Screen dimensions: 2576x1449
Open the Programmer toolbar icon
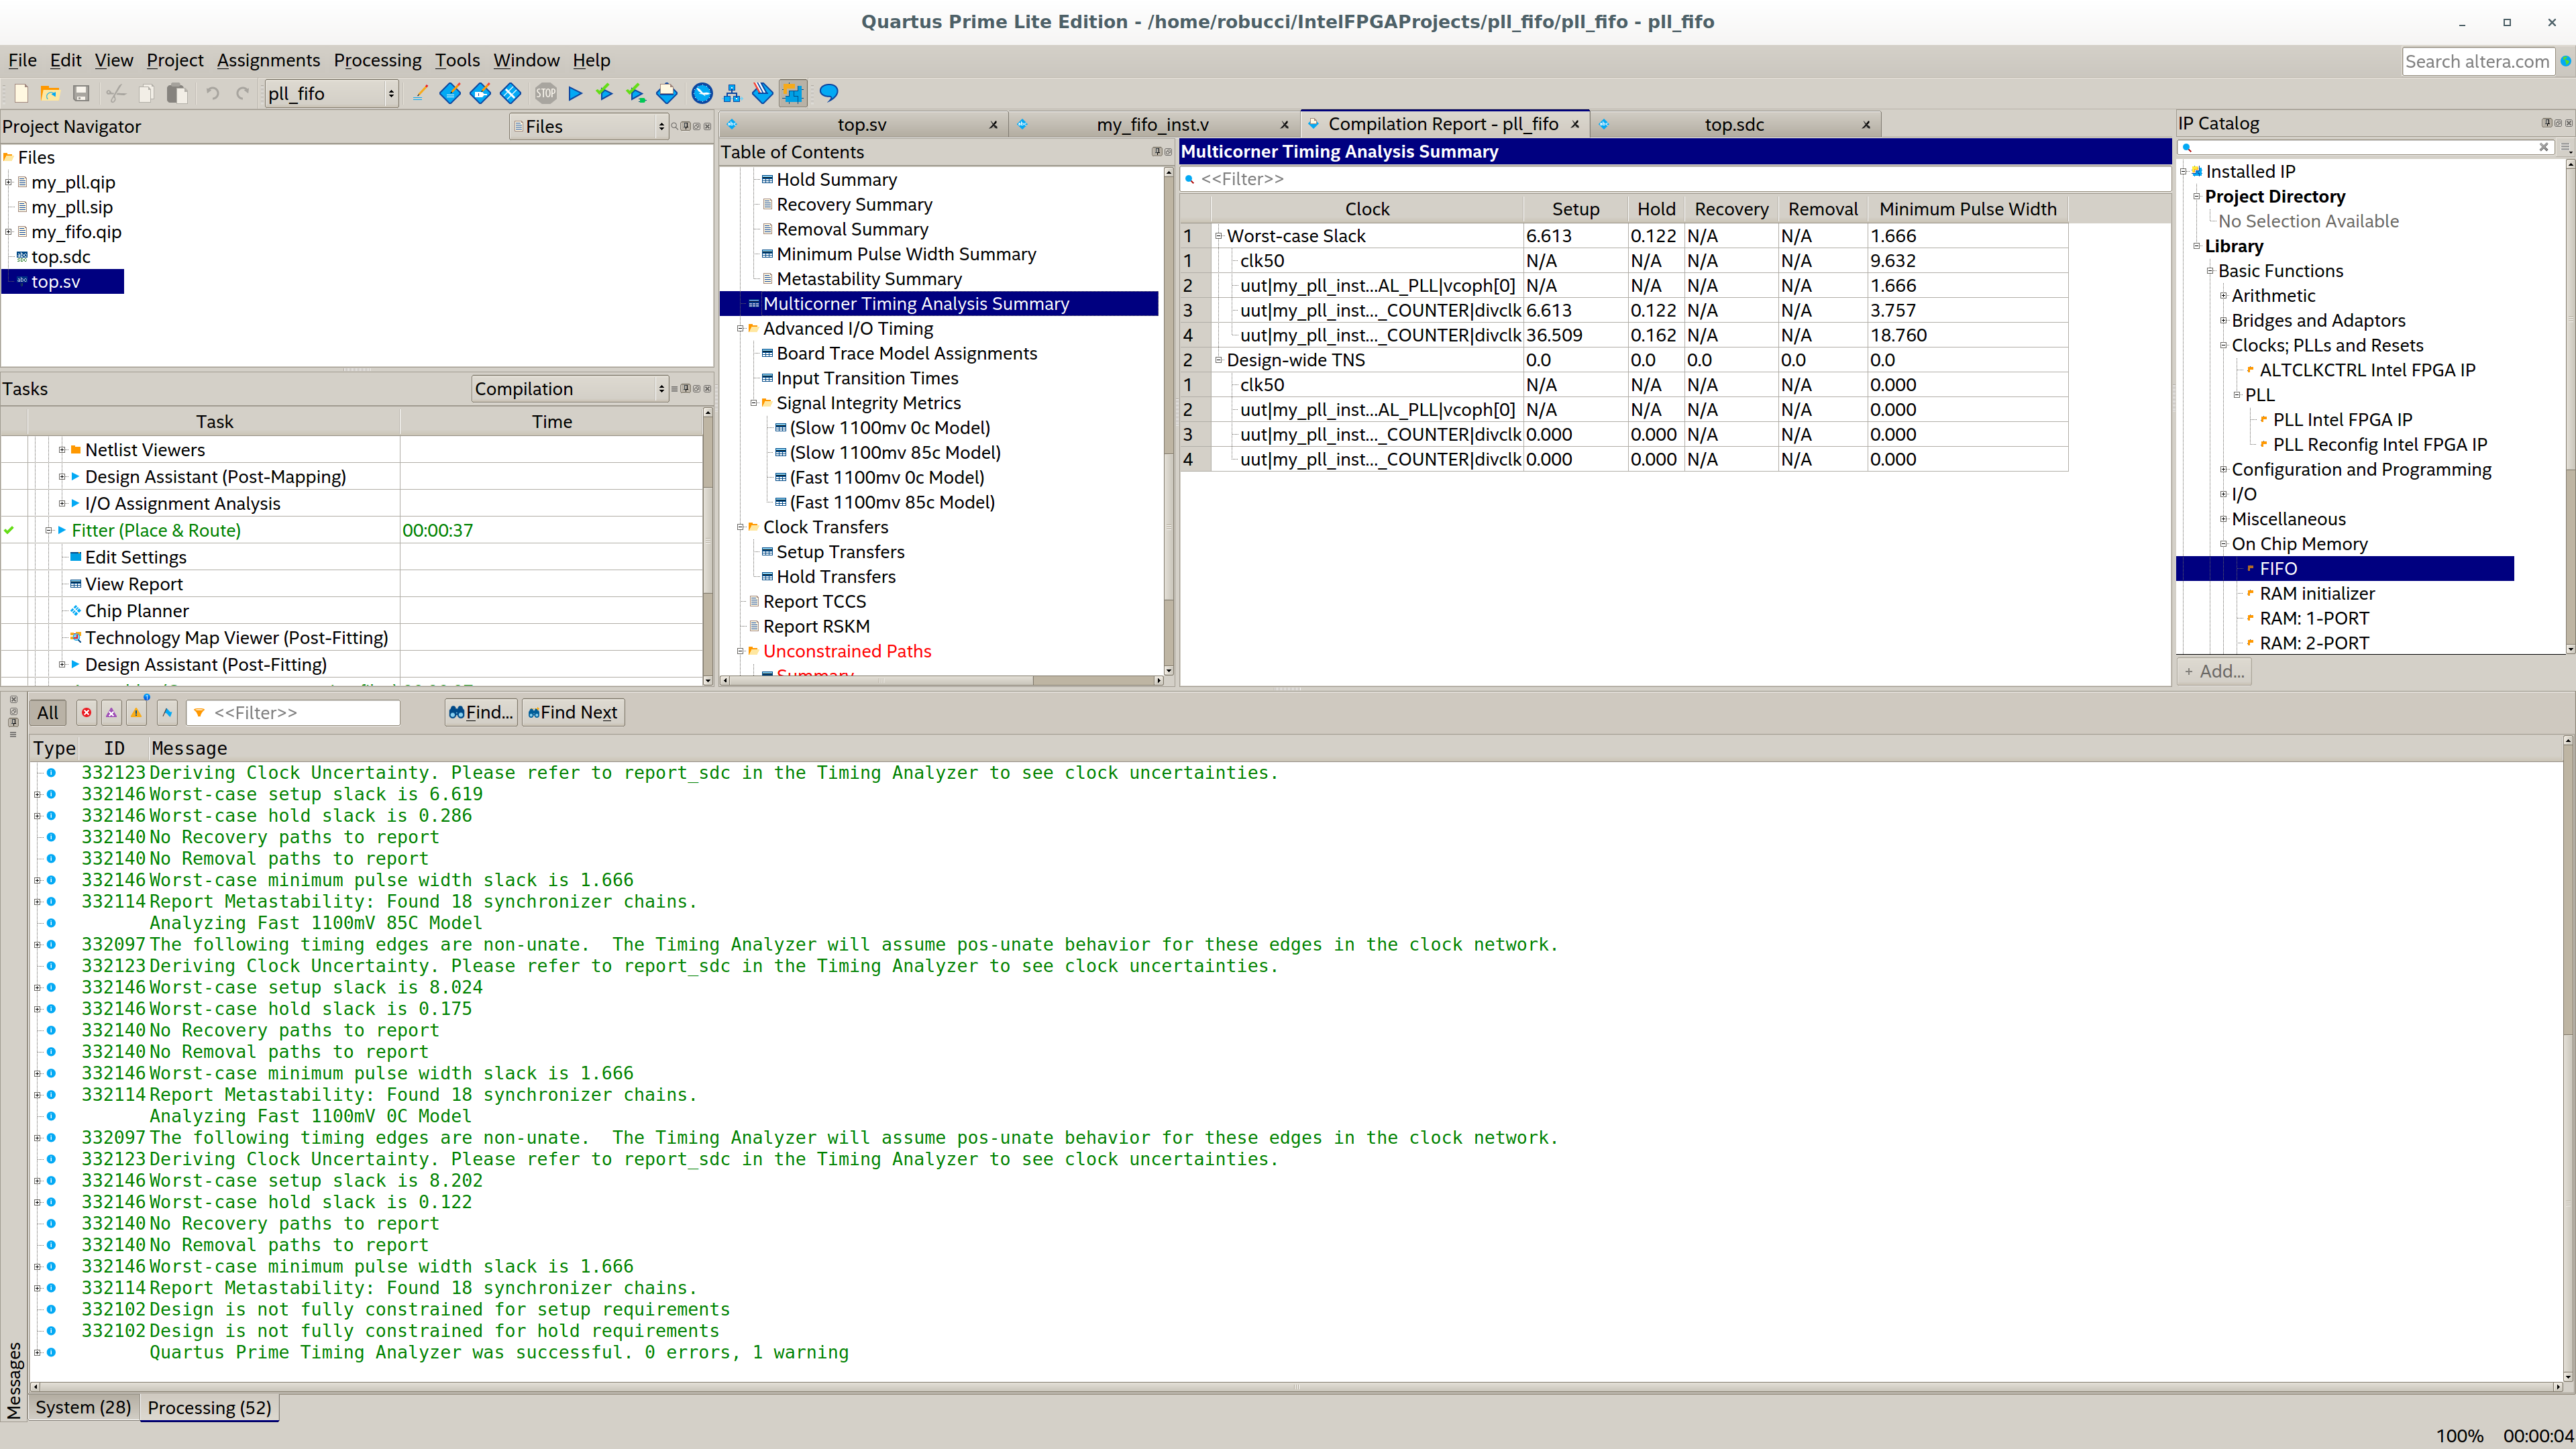pos(762,93)
